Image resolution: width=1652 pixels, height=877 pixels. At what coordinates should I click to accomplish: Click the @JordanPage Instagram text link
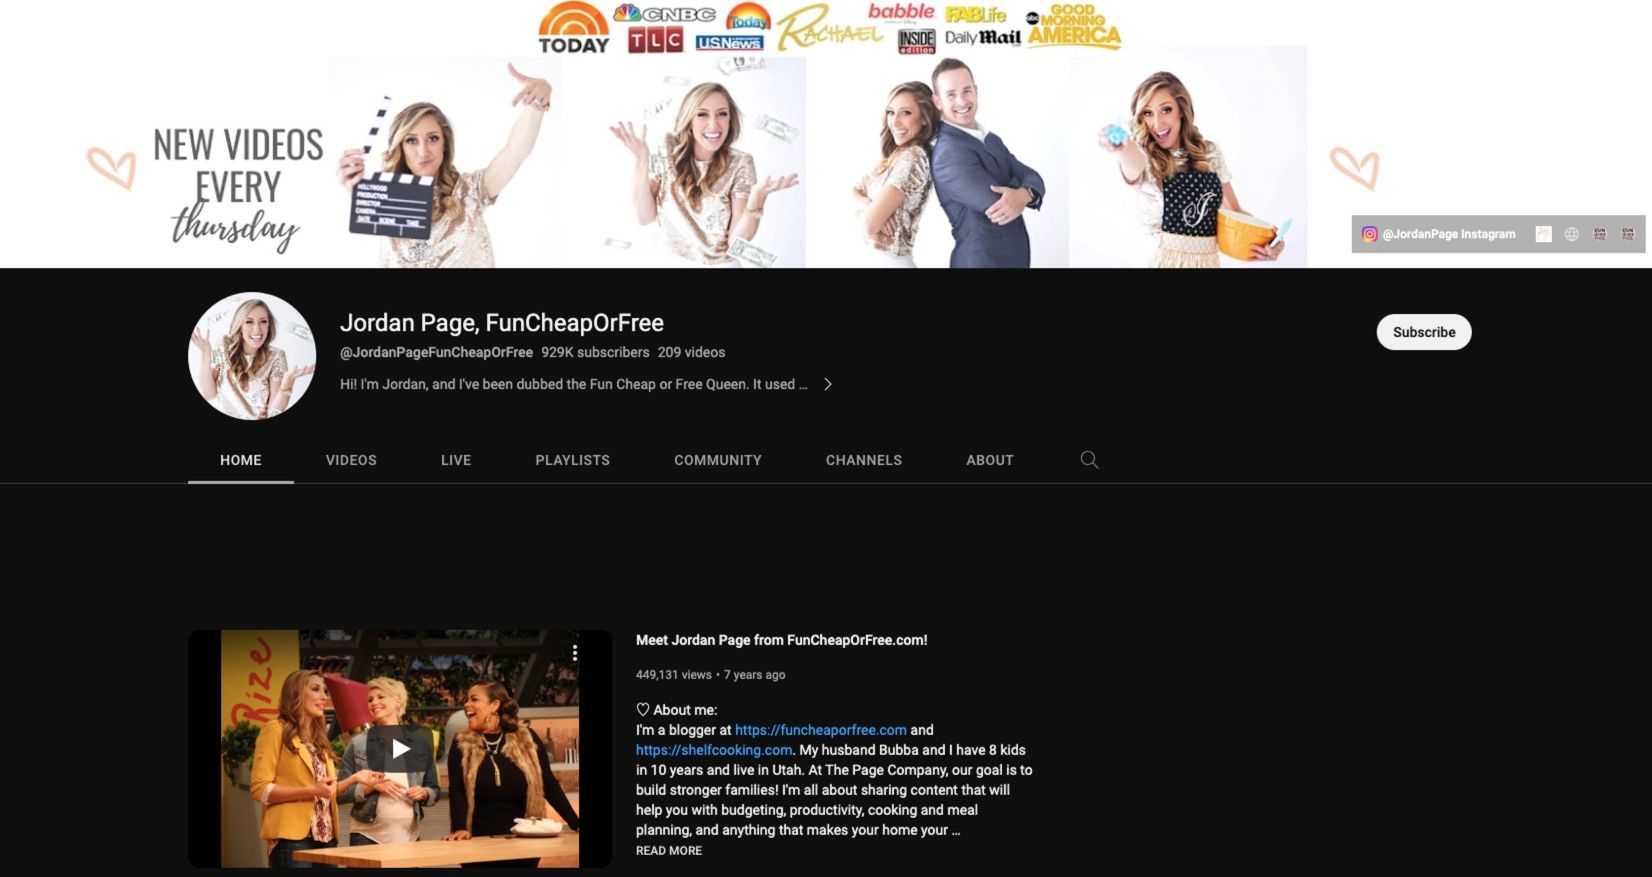point(1448,234)
